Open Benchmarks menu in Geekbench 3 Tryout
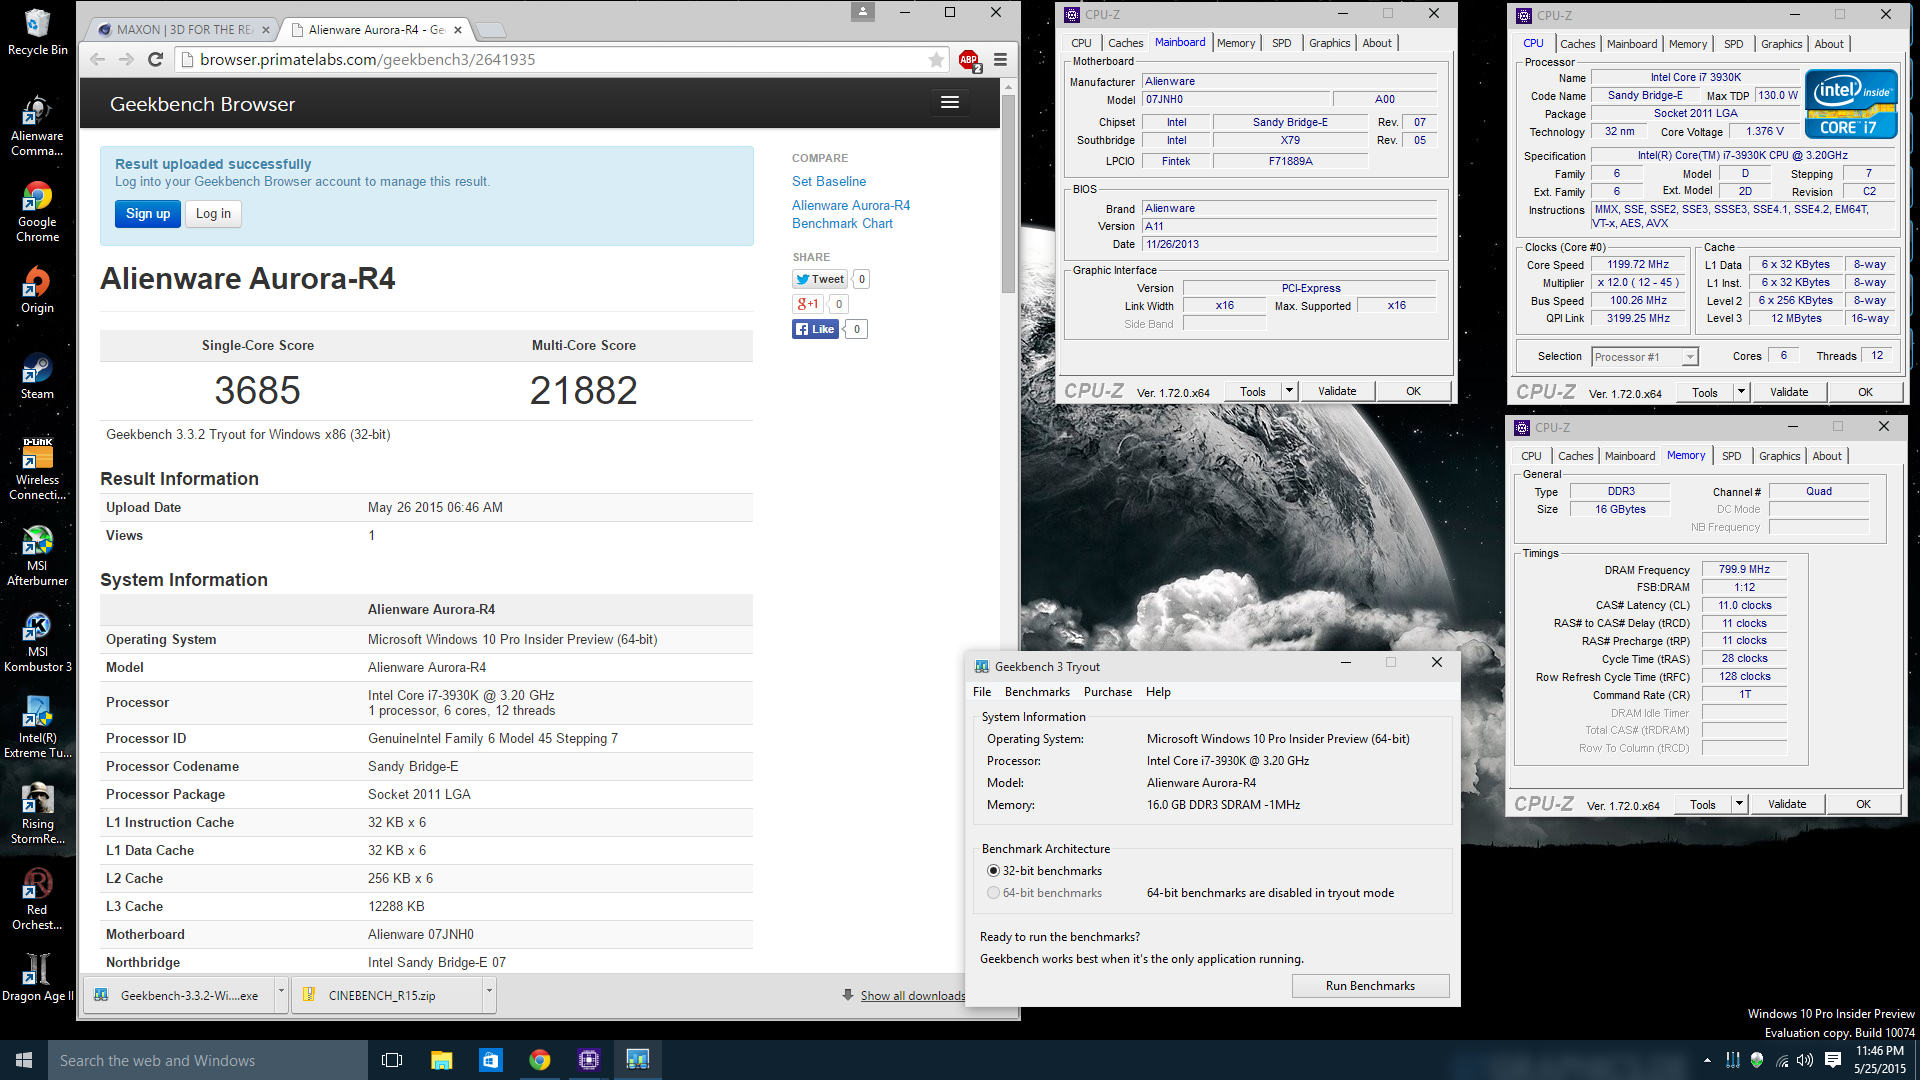 [1037, 692]
